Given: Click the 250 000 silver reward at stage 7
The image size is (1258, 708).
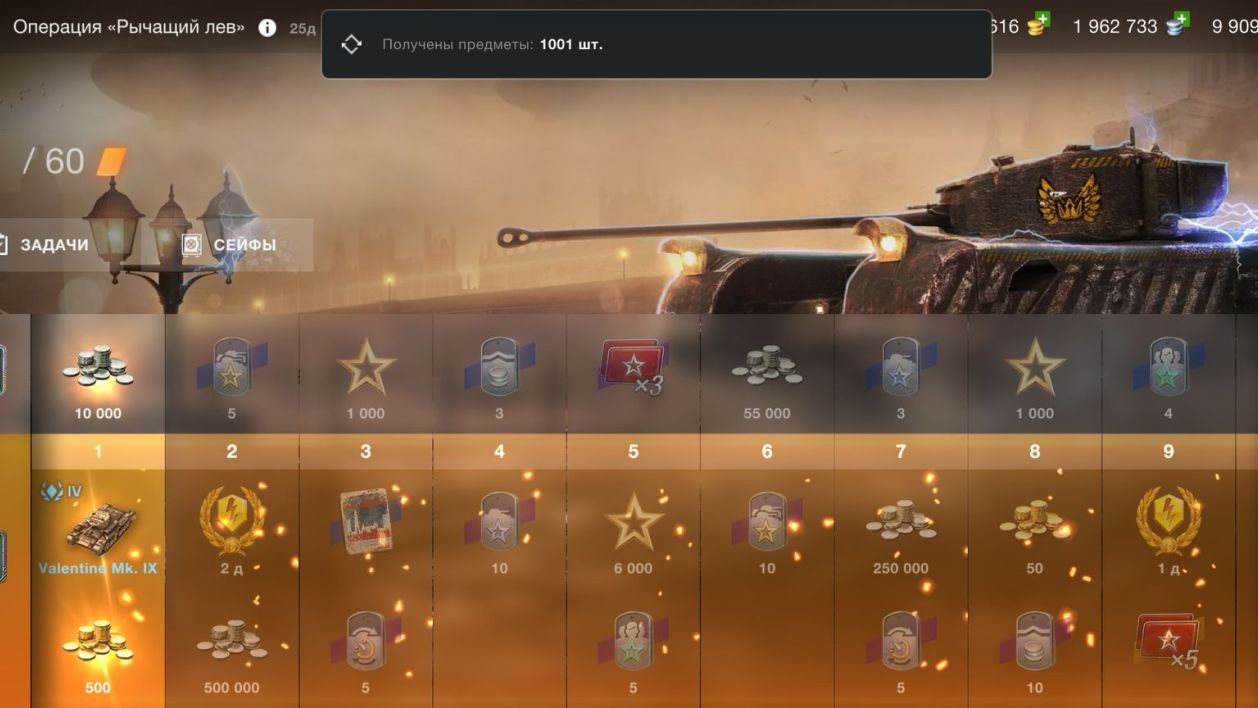Looking at the screenshot, I should click(x=901, y=528).
